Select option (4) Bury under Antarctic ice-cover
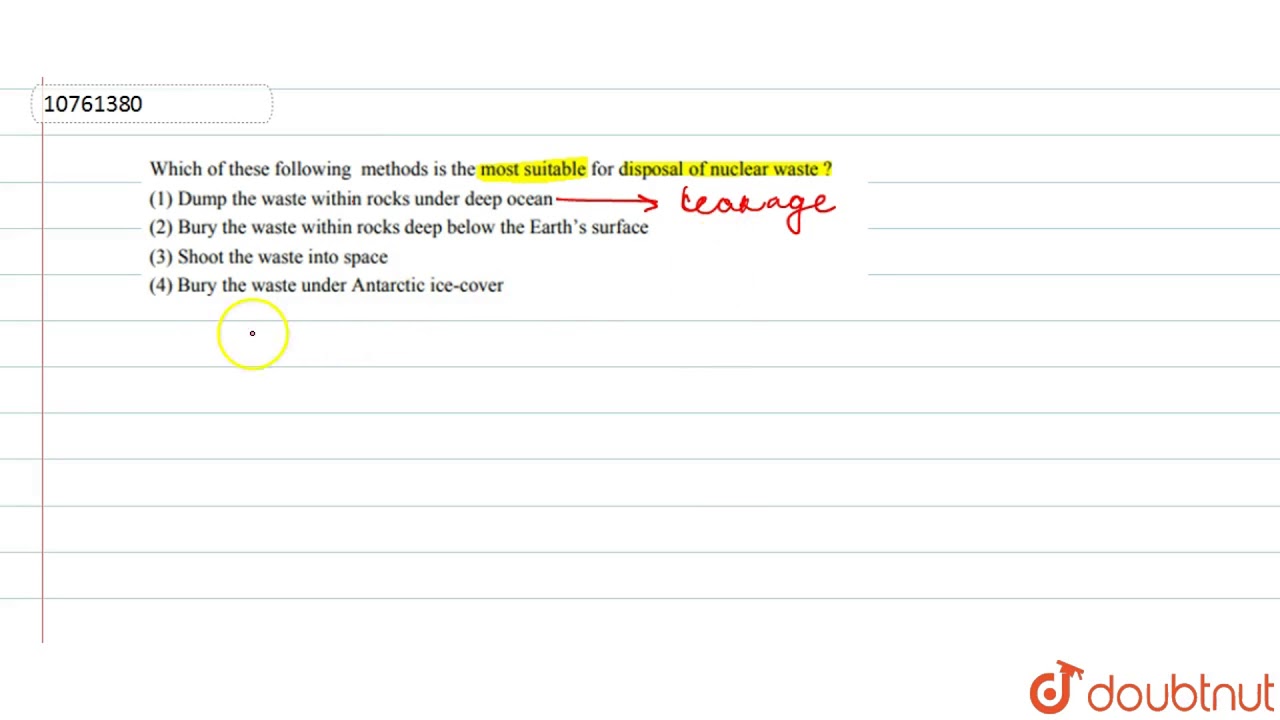 [x=326, y=285]
